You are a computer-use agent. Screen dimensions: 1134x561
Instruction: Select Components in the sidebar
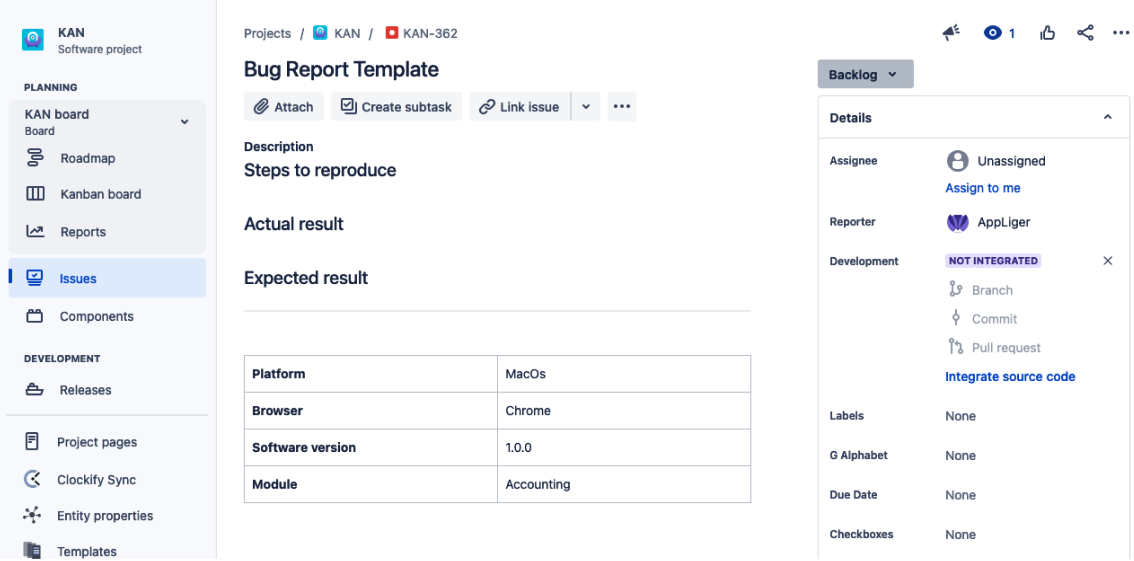pos(96,316)
